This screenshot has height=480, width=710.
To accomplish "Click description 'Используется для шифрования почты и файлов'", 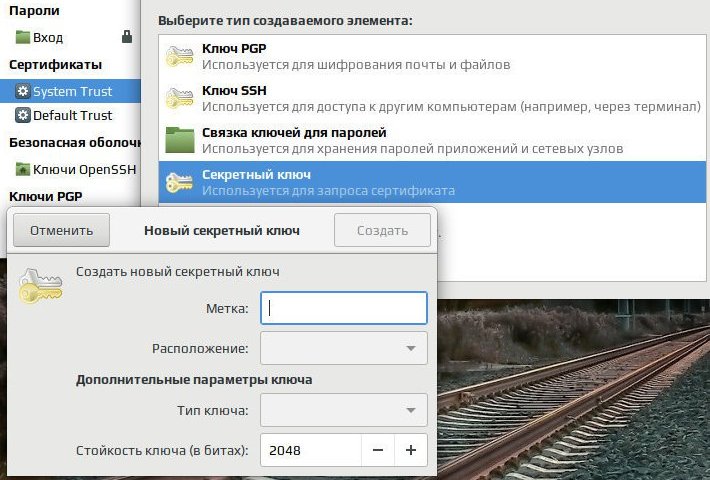I will pyautogui.click(x=356, y=65).
